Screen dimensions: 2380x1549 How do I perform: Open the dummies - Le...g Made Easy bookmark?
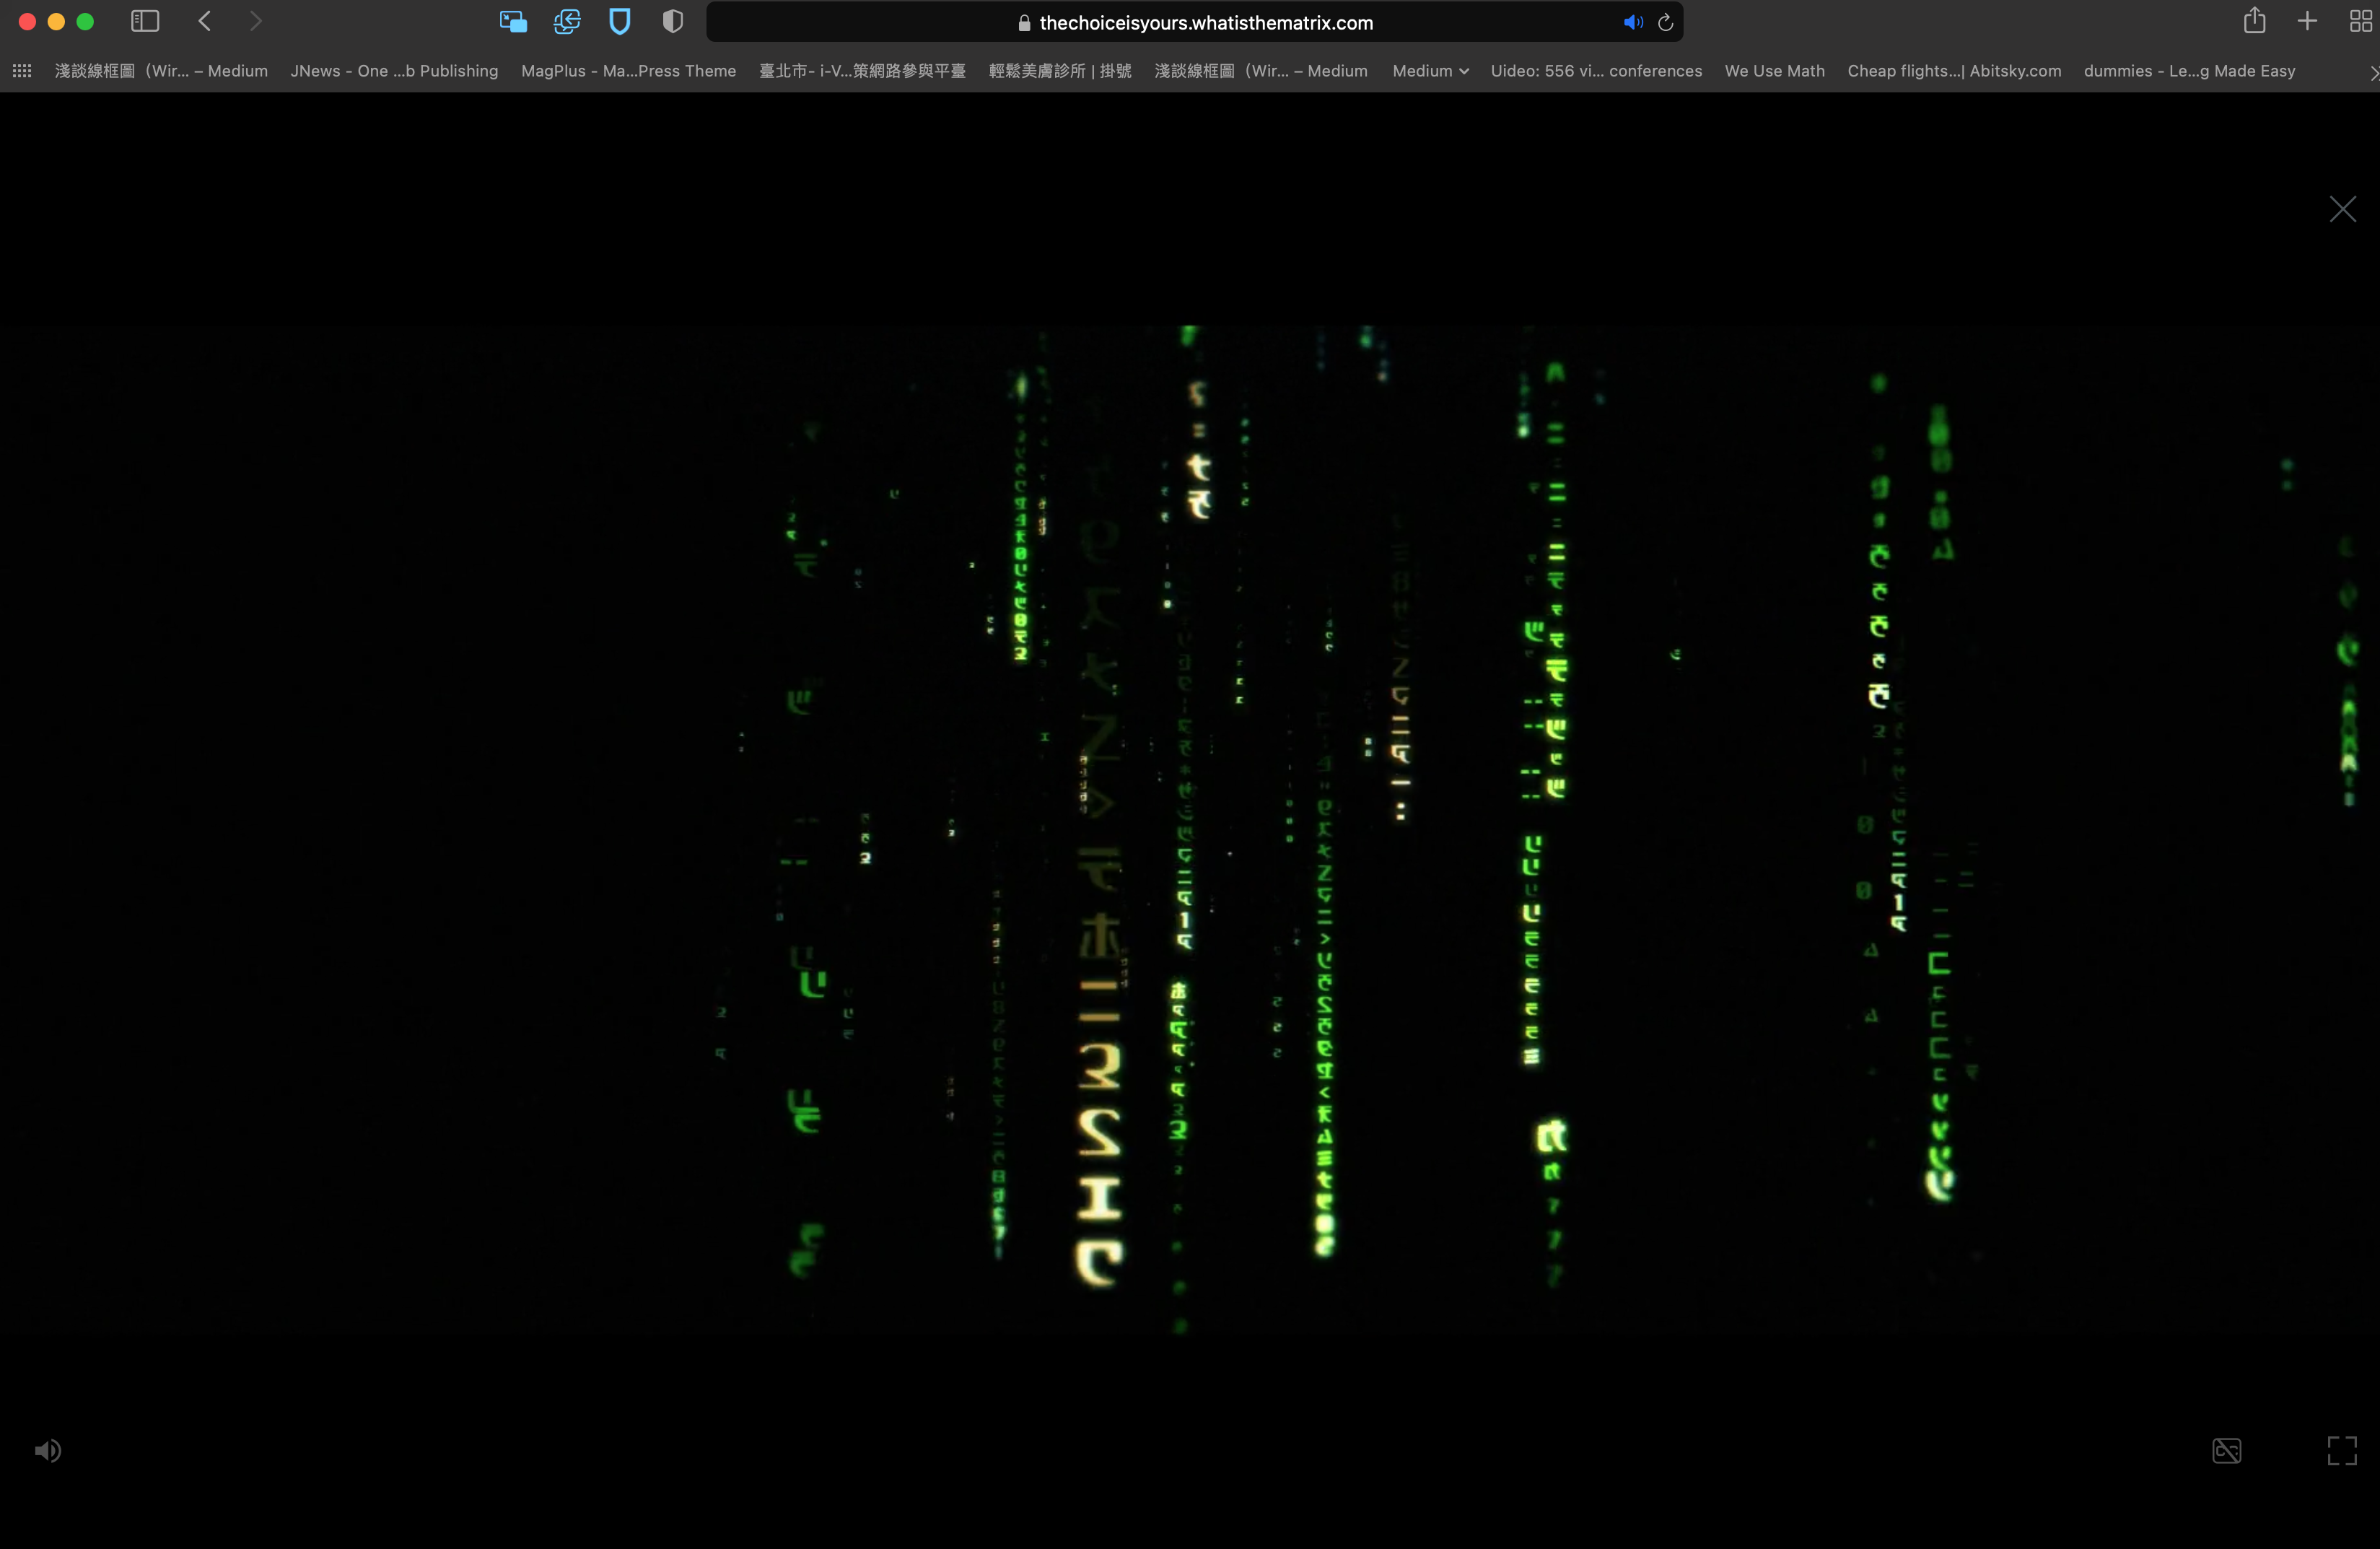coord(2189,71)
